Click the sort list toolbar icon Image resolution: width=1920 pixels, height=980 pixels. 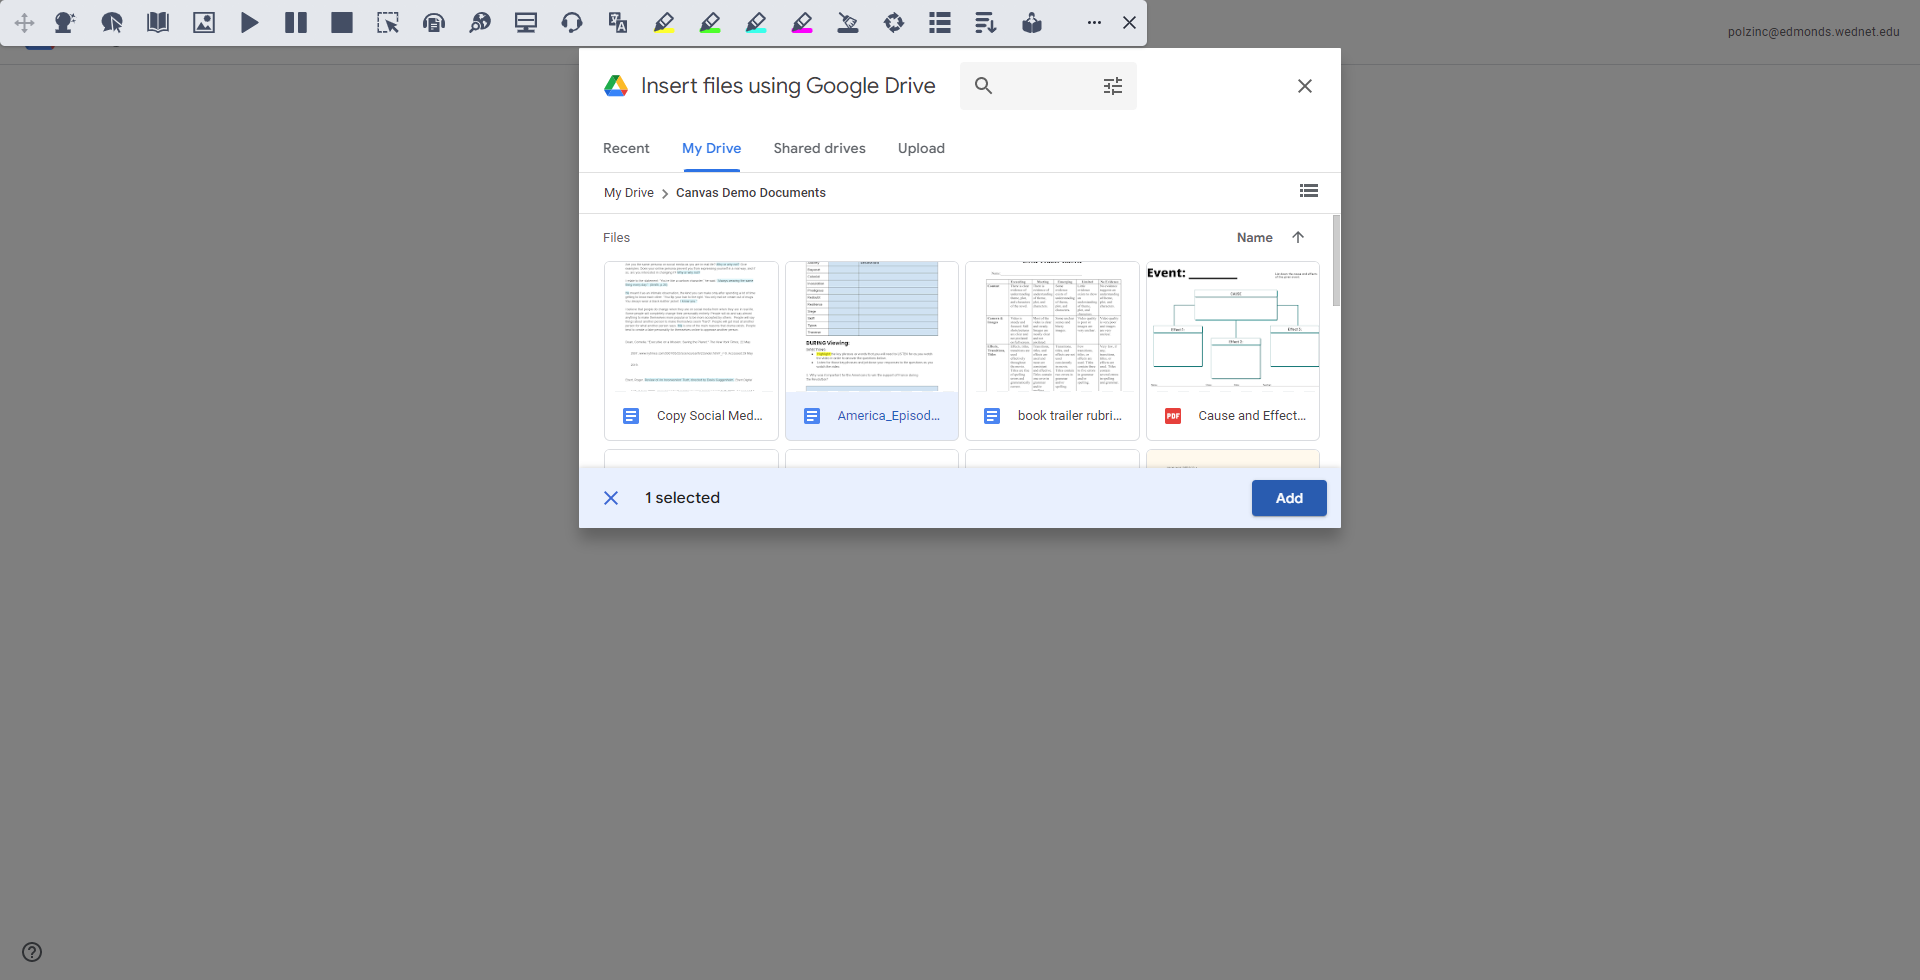point(986,23)
